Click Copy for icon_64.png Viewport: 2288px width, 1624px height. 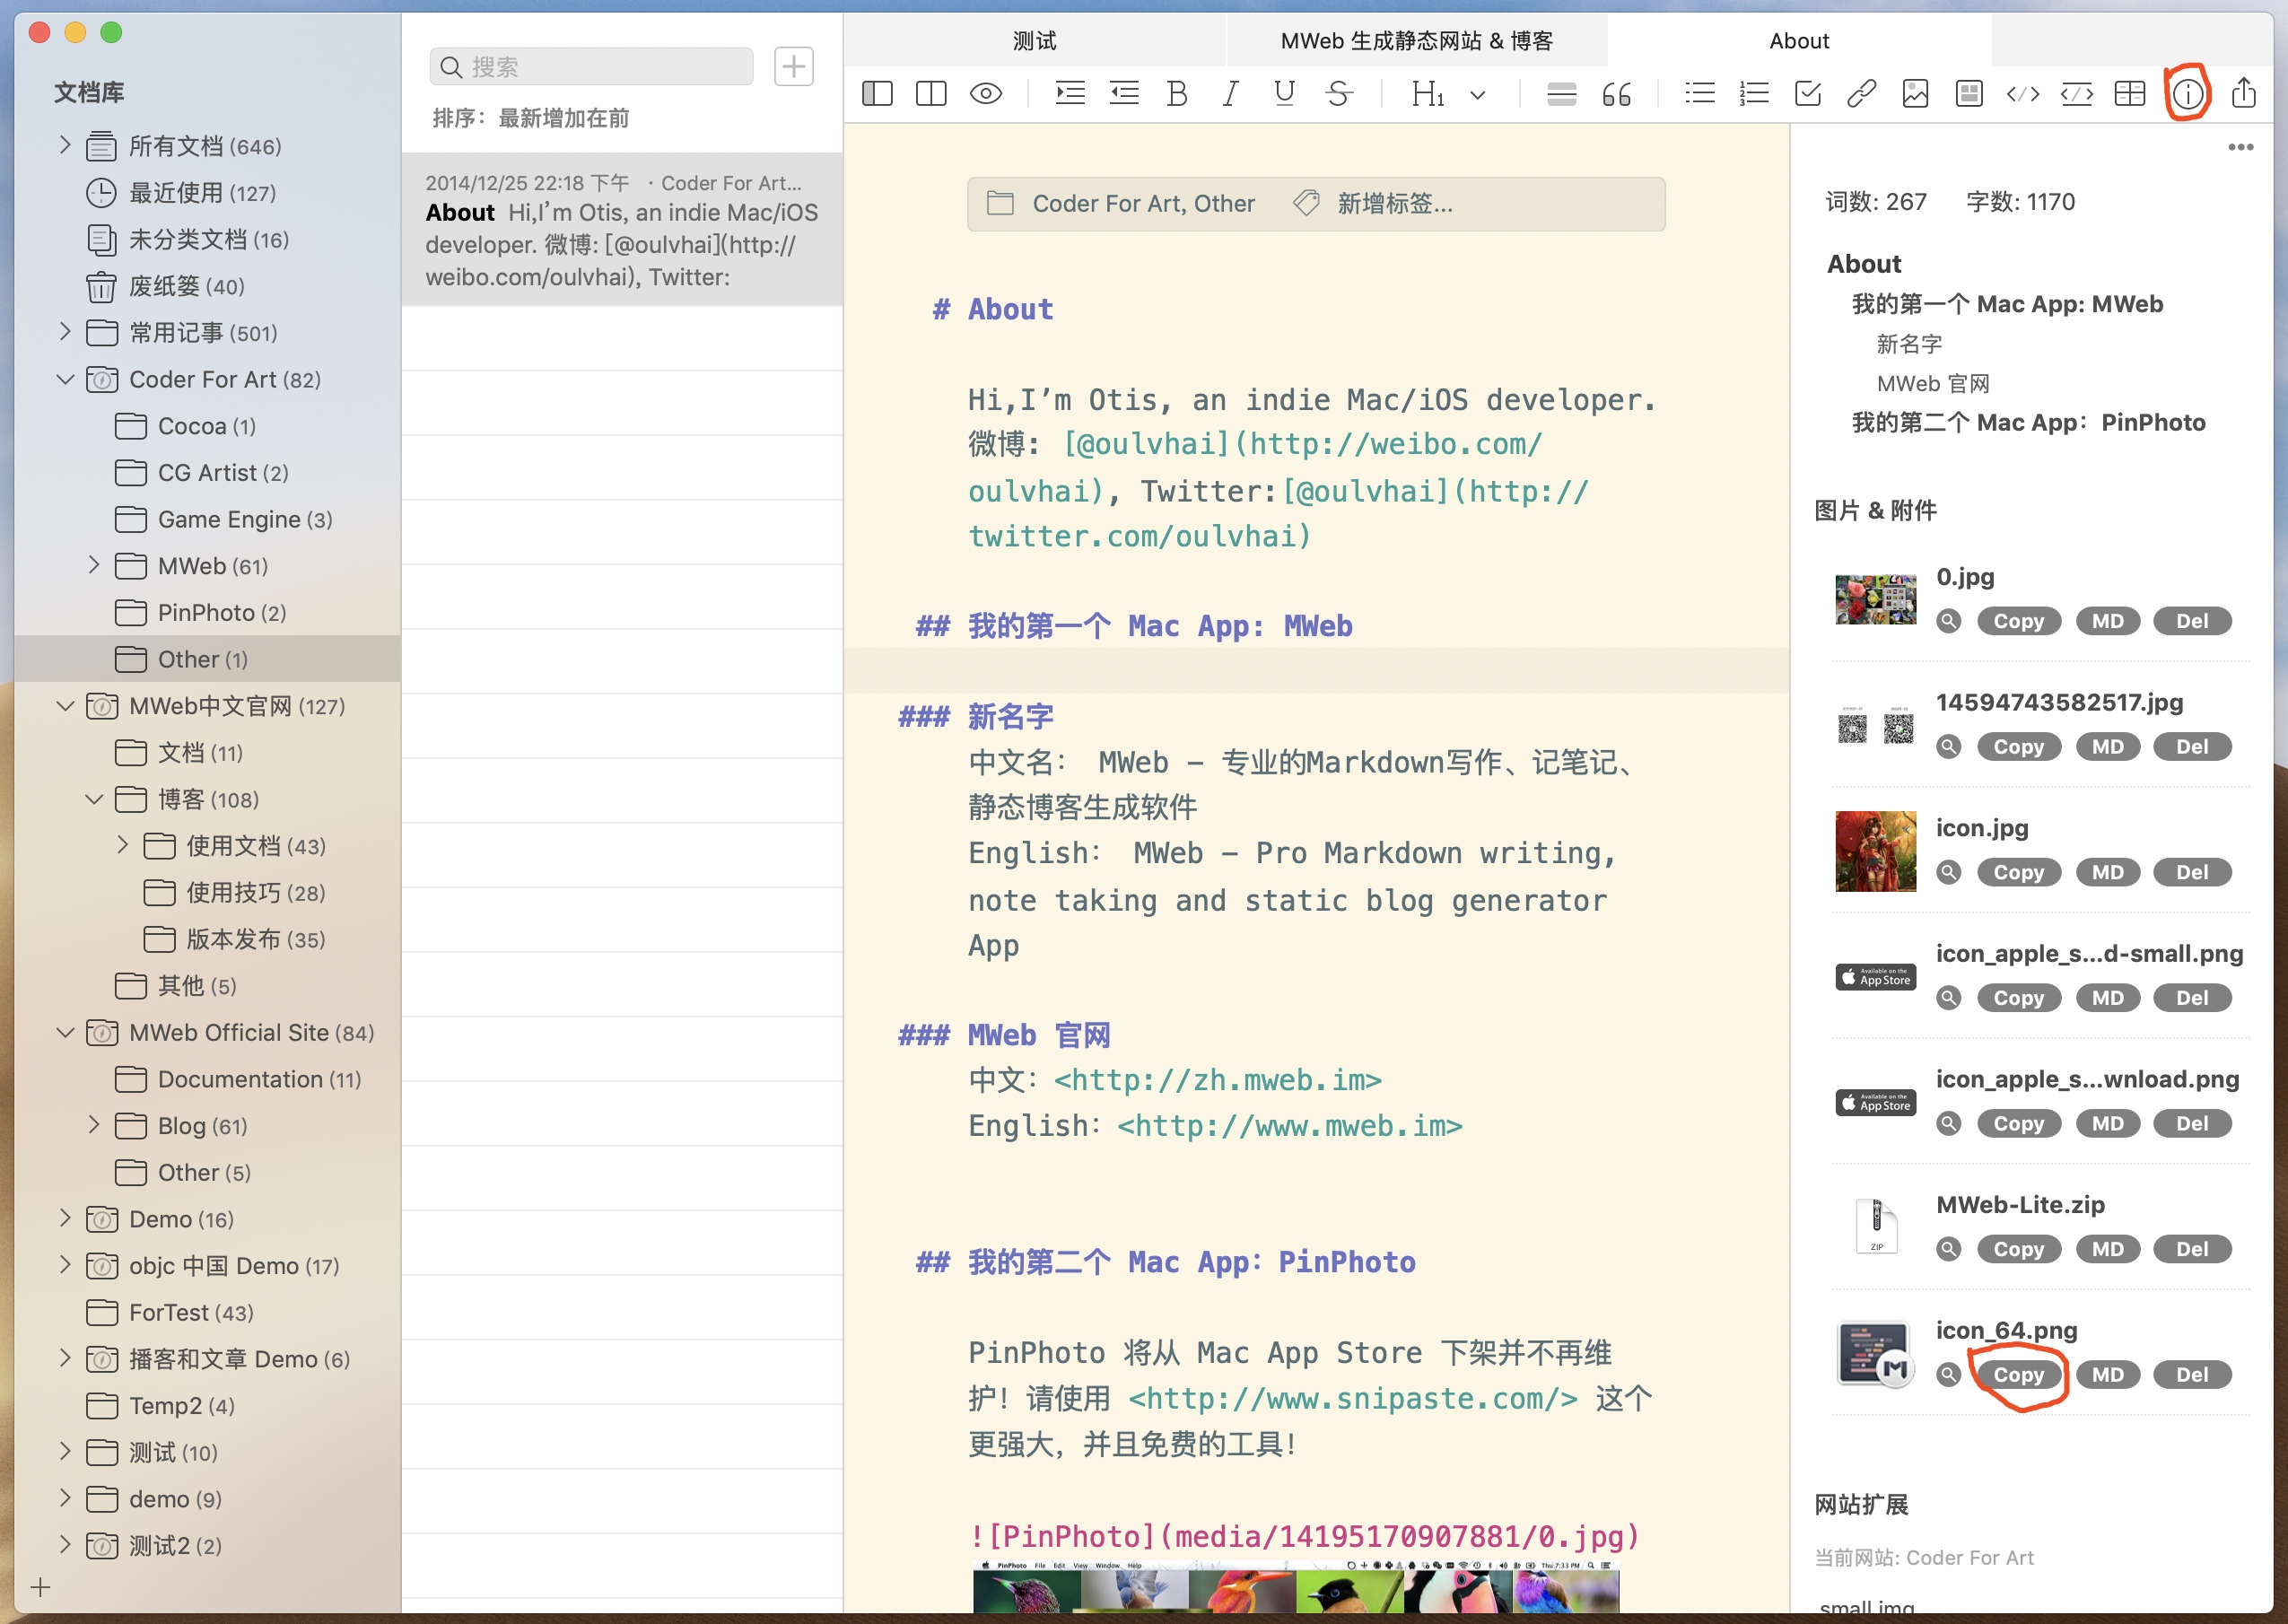(2018, 1374)
